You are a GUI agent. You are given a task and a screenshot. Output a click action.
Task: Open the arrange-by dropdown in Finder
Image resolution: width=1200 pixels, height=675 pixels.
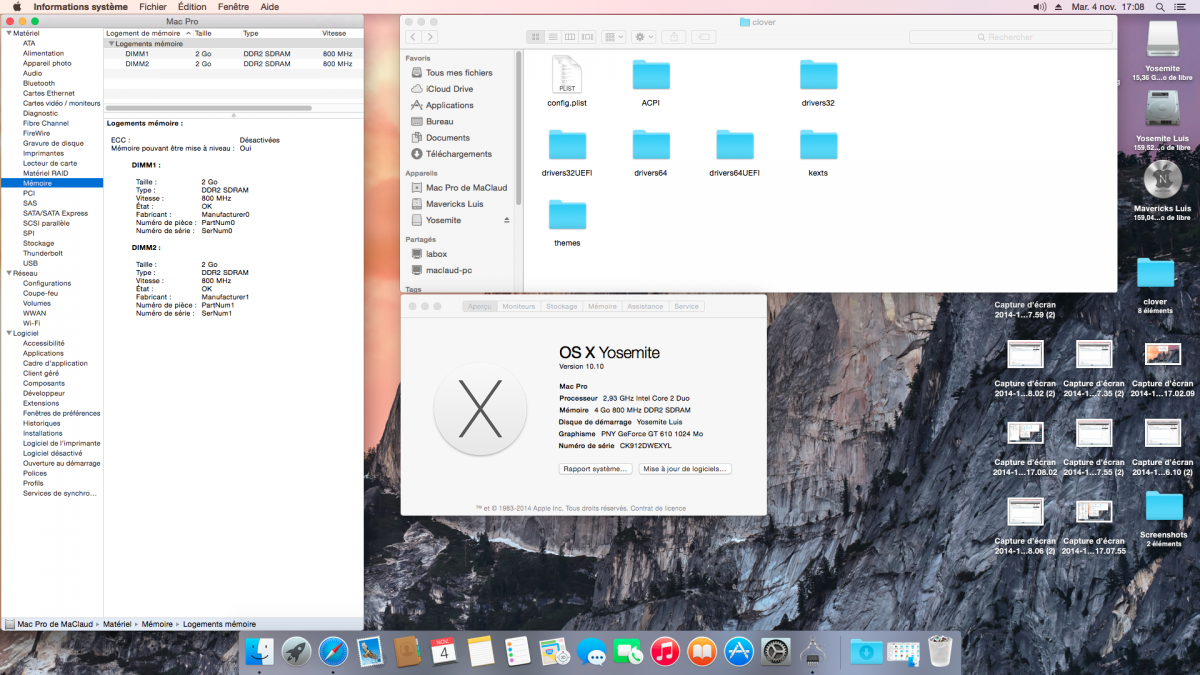[613, 37]
